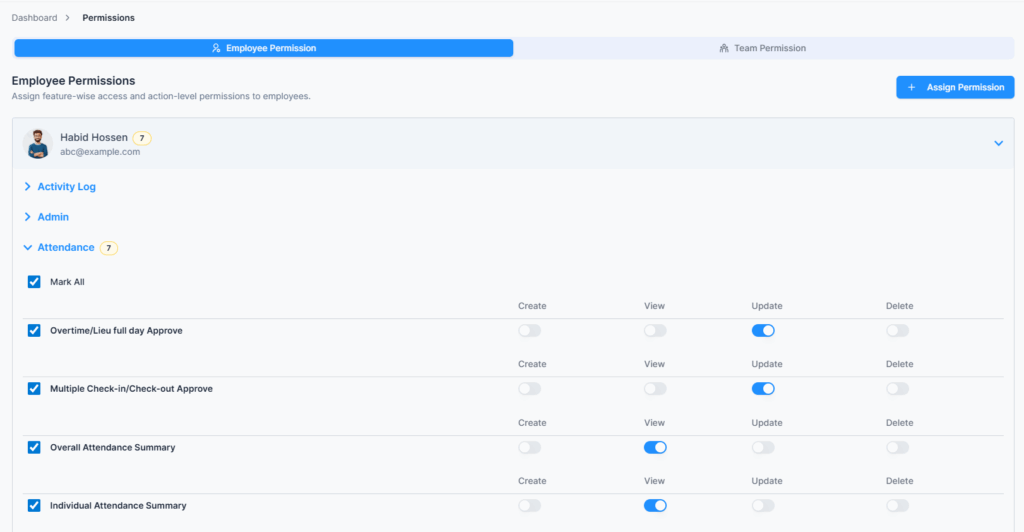This screenshot has width=1024, height=532.
Task: Uncheck Overall Attendance Summary checkbox
Action: tap(34, 447)
